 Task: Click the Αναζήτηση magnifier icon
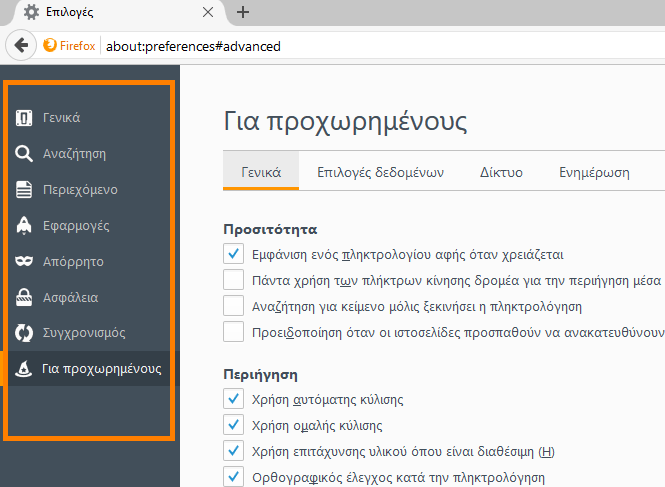pos(24,154)
